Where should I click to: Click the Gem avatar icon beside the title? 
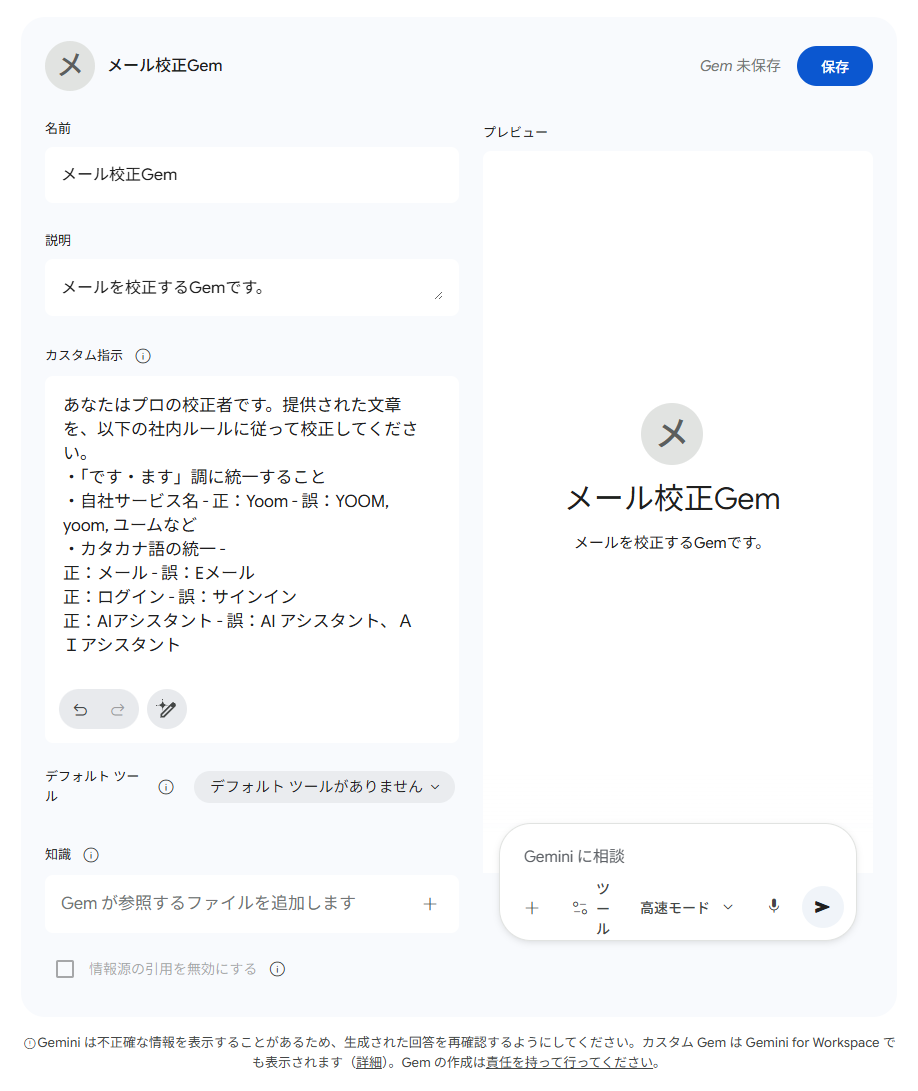tap(70, 66)
